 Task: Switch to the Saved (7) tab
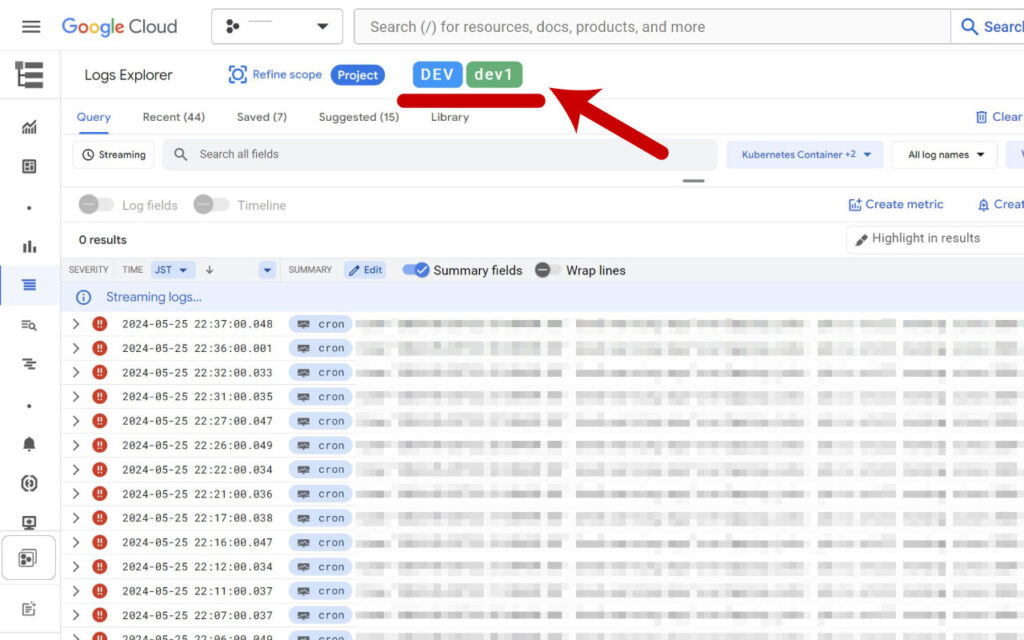261,117
